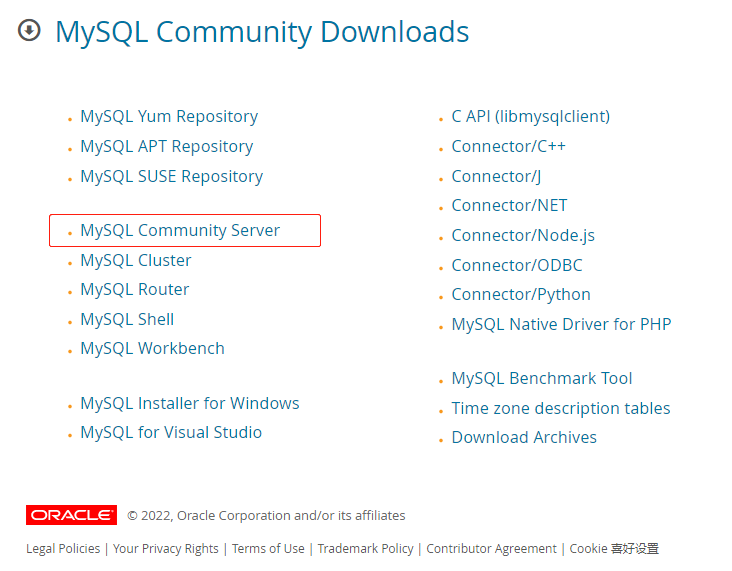Image resolution: width=732 pixels, height=571 pixels.
Task: Open Time zone description tables link
Action: pos(561,408)
